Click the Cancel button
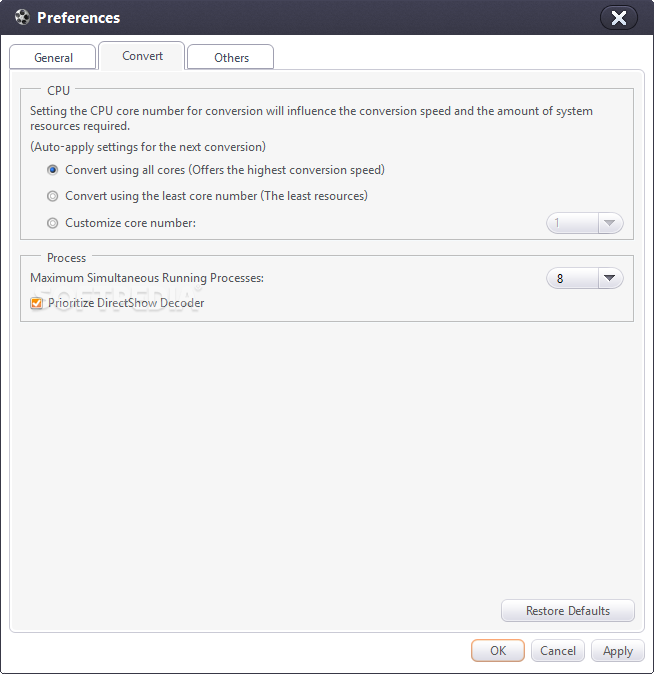 pyautogui.click(x=558, y=651)
